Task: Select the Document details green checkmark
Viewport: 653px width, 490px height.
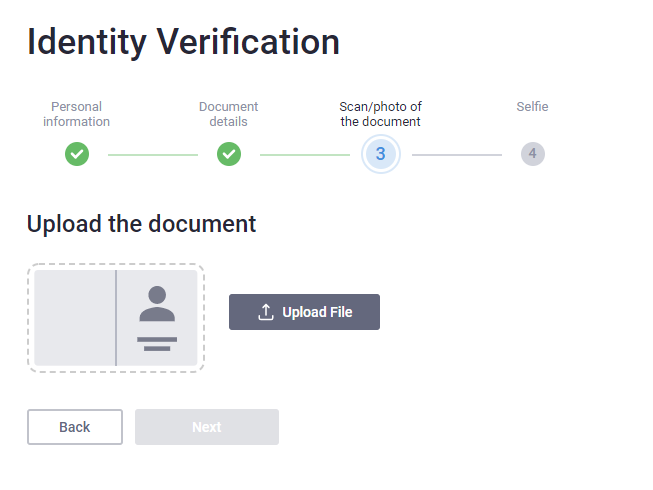Action: (229, 154)
